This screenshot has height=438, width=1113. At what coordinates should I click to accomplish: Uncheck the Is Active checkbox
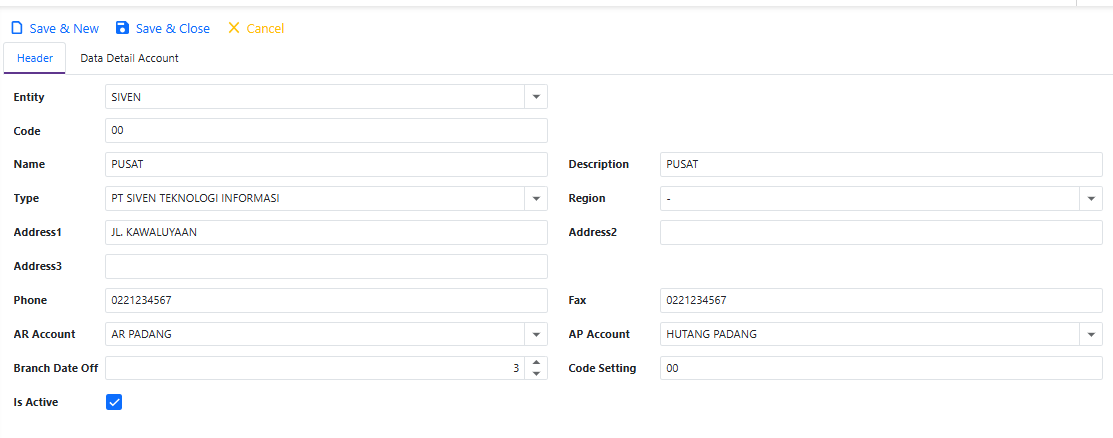click(x=114, y=403)
